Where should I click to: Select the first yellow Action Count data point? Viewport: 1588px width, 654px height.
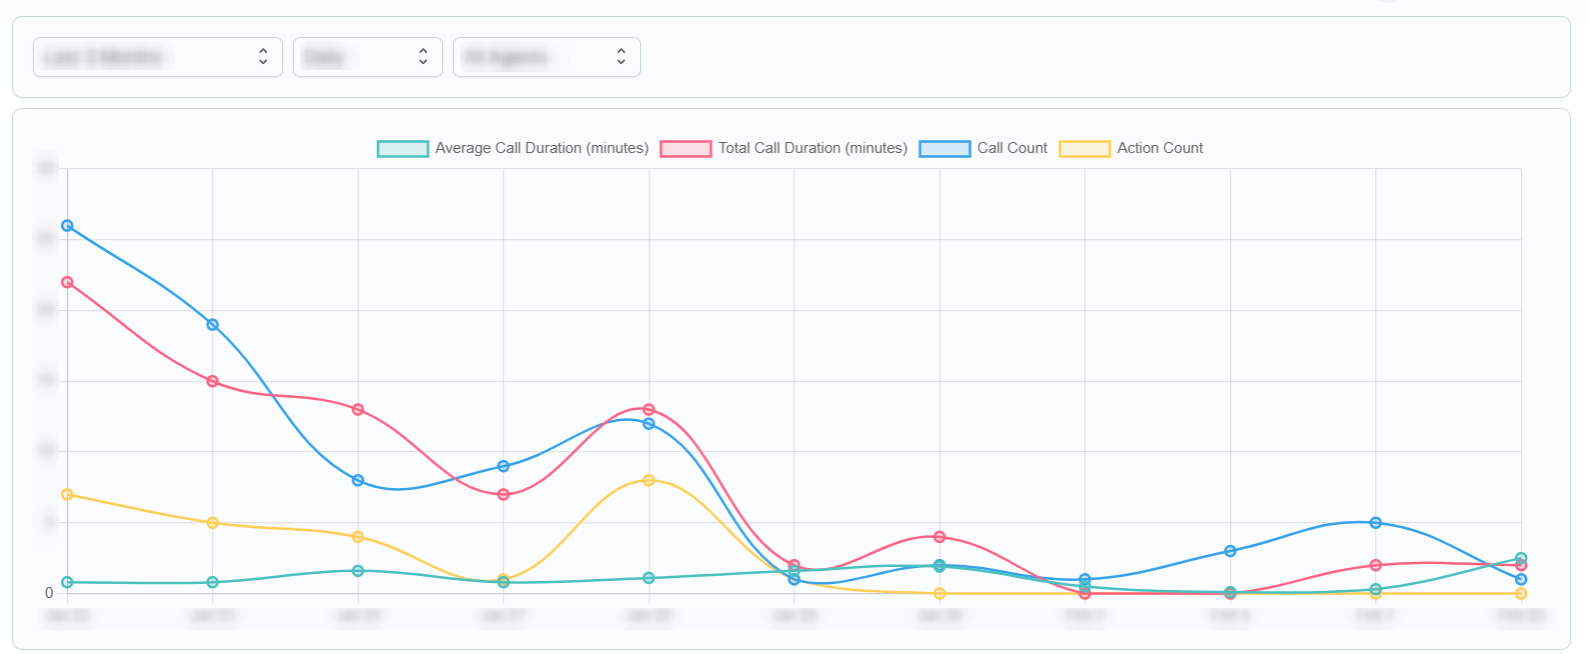(x=67, y=495)
